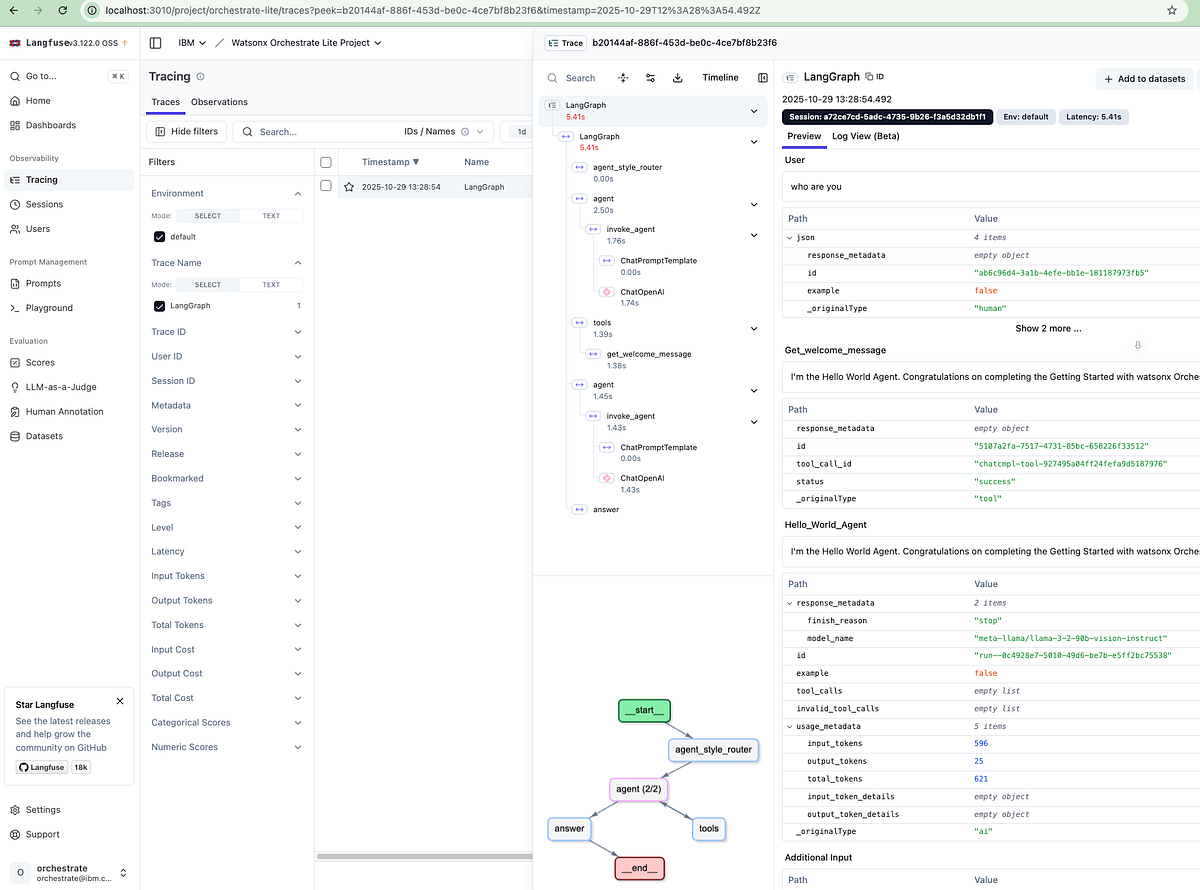Click Add to datasets button
The image size is (1200, 890).
click(1145, 78)
